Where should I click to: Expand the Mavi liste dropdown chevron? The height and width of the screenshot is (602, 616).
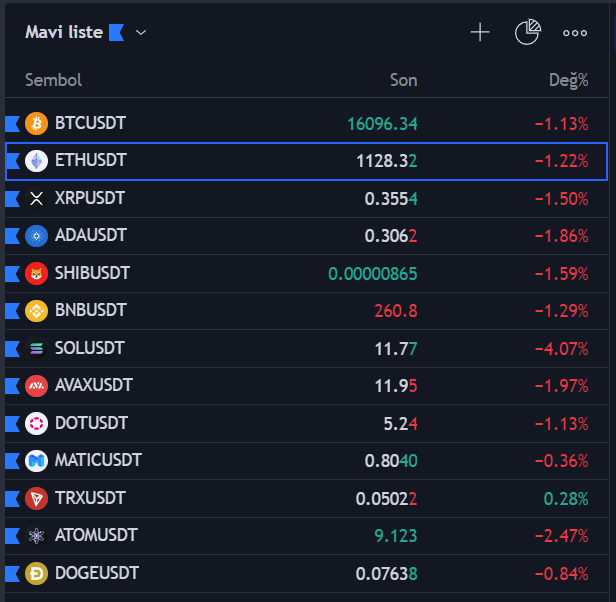tap(141, 32)
